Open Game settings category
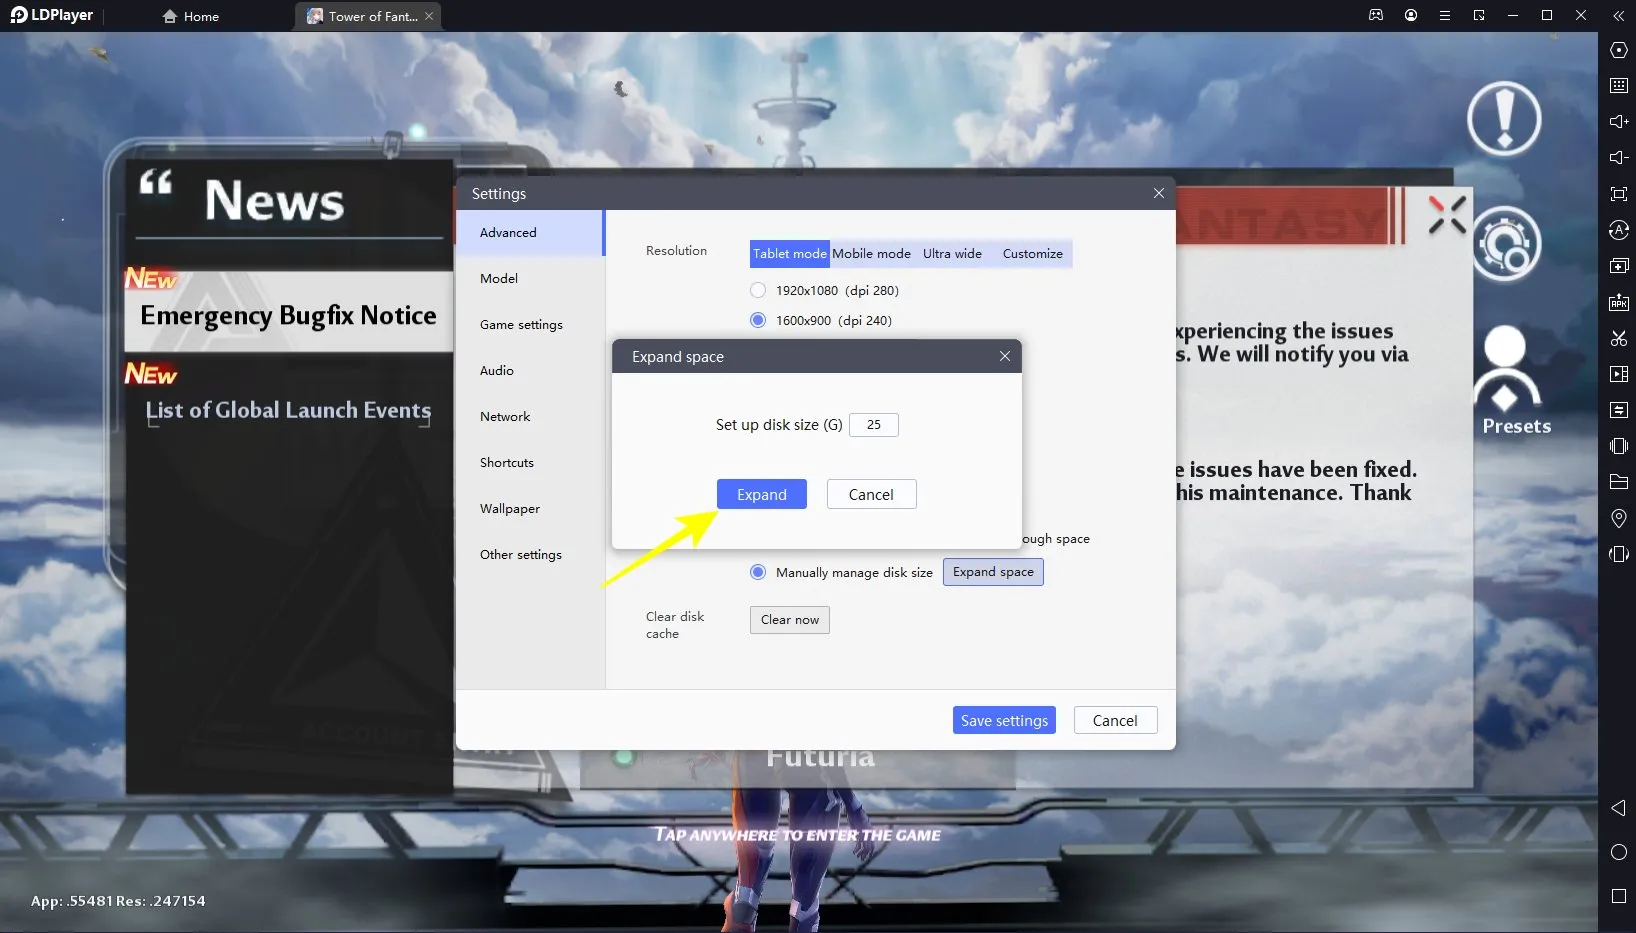The height and width of the screenshot is (933, 1636). pos(529,325)
